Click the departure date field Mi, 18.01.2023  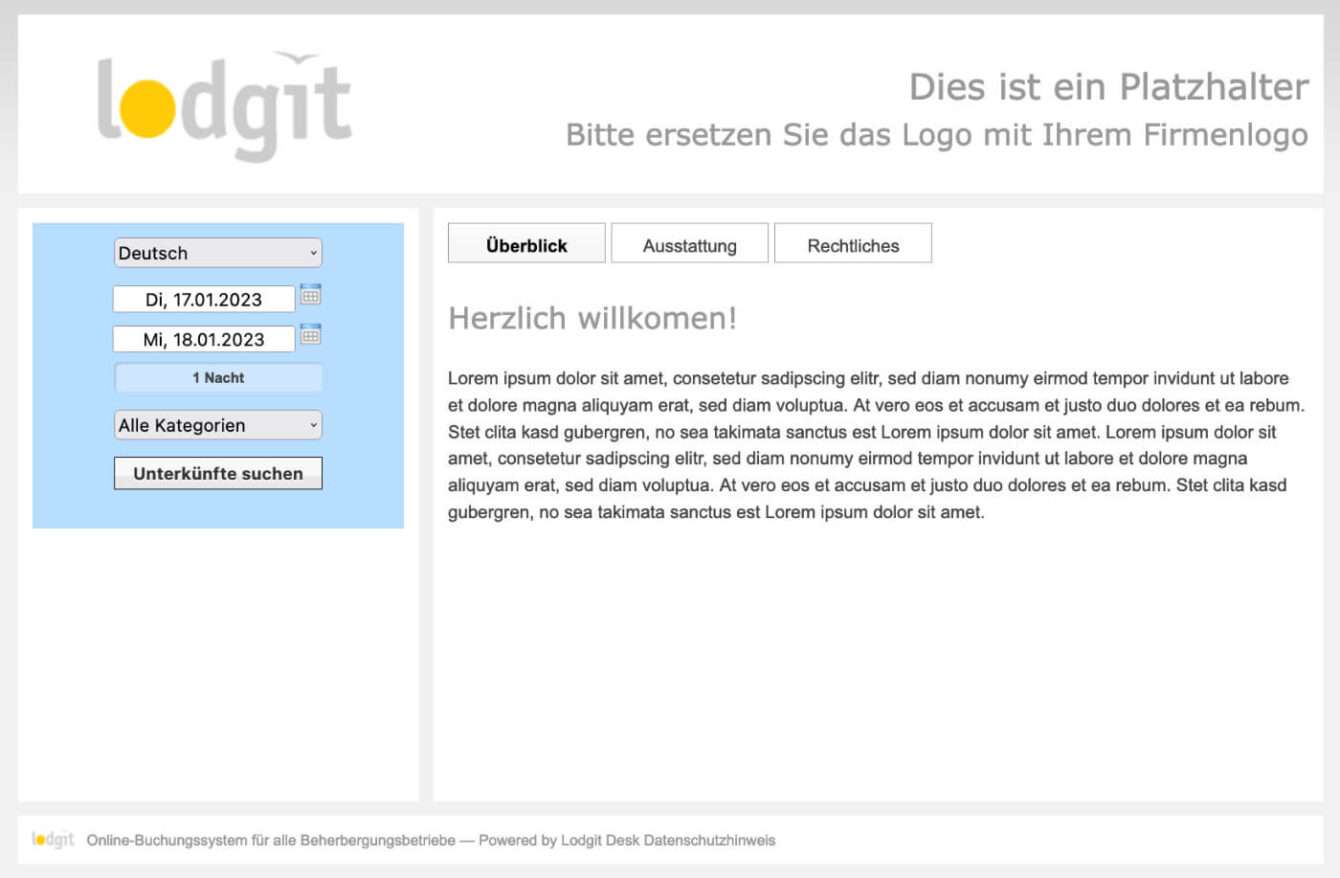pos(204,339)
